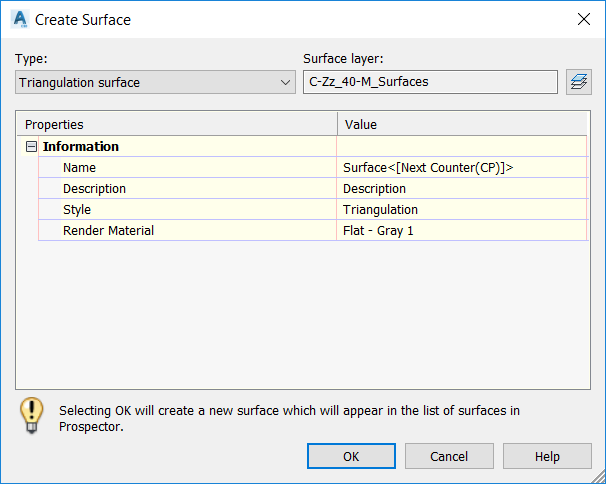606x484 pixels.
Task: Click the Properties column header
Action: click(176, 125)
